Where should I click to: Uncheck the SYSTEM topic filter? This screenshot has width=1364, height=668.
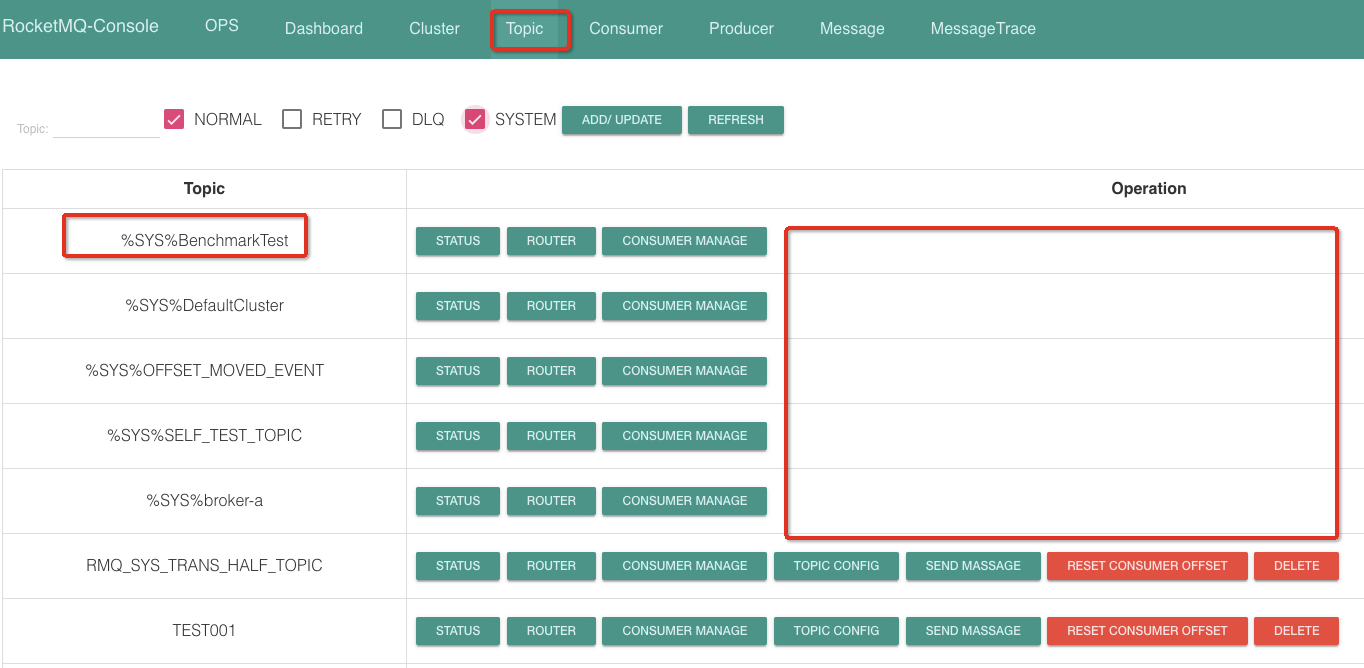tap(474, 118)
